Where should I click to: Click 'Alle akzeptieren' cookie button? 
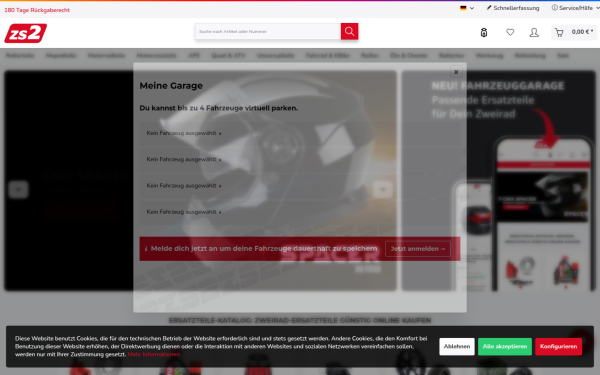504,346
